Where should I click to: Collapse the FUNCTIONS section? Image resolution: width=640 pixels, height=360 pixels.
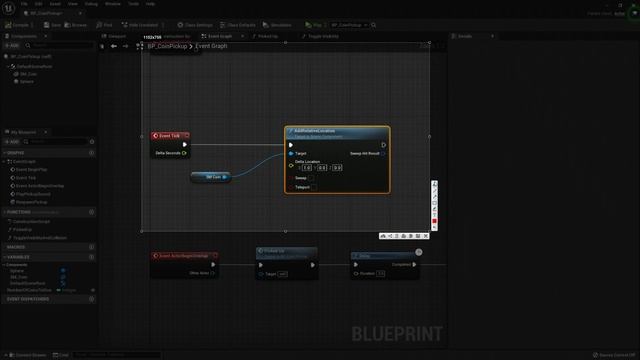4,212
